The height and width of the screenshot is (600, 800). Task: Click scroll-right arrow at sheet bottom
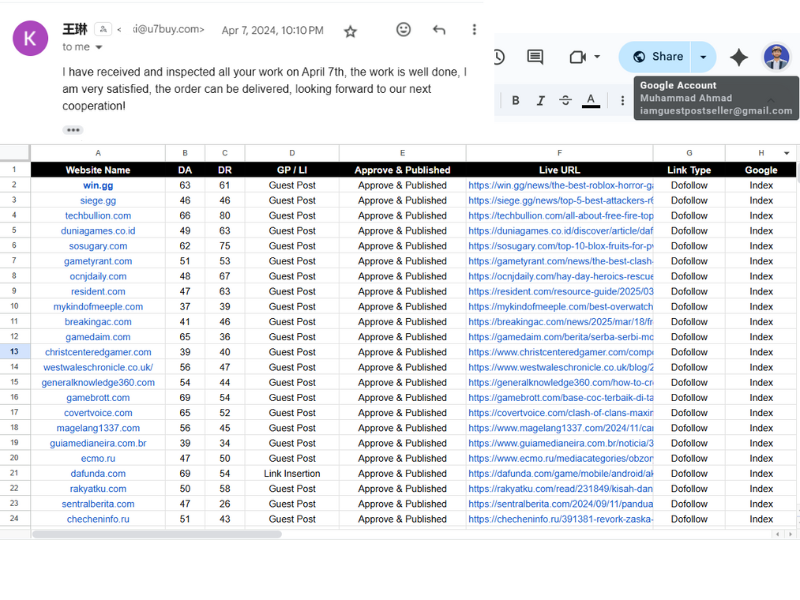coord(790,534)
